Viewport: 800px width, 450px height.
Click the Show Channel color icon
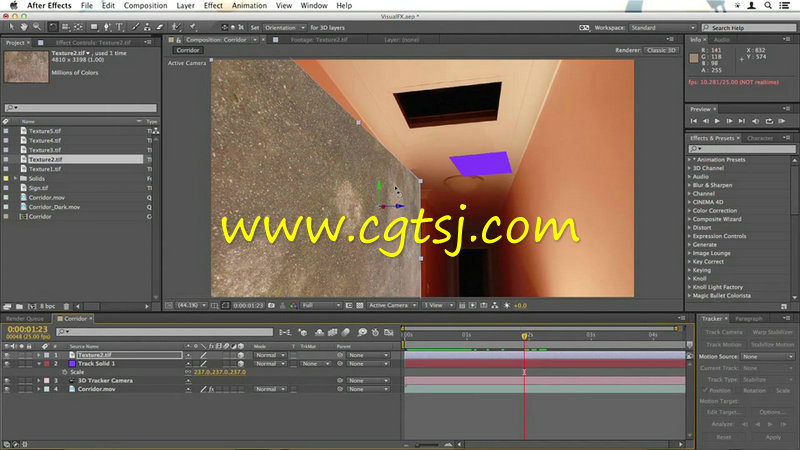(293, 306)
